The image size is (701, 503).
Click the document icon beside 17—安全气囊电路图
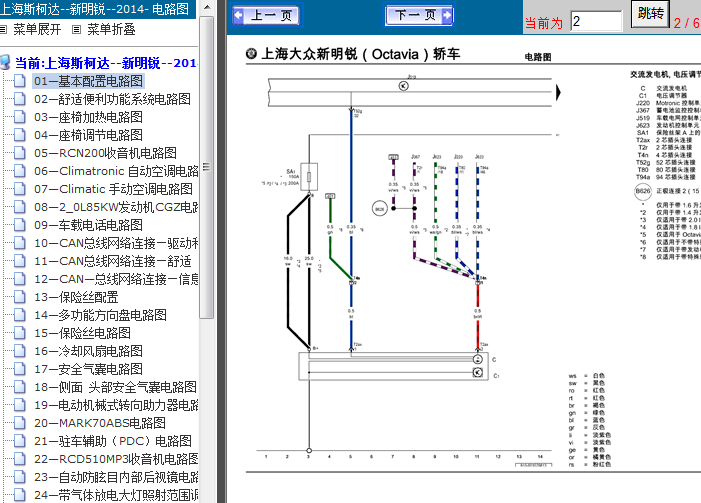coord(19,368)
